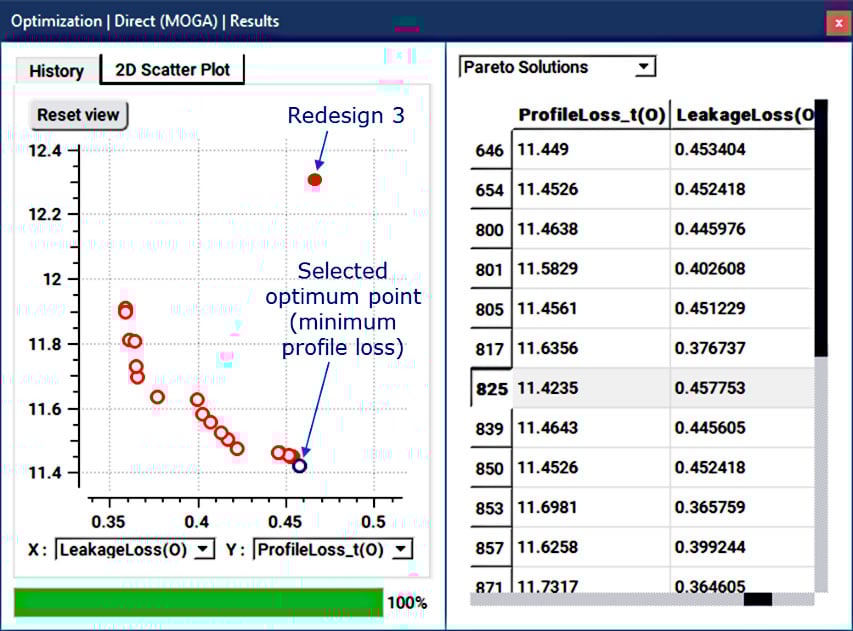Select row 825 in the table
This screenshot has height=631, width=853.
[x=490, y=390]
